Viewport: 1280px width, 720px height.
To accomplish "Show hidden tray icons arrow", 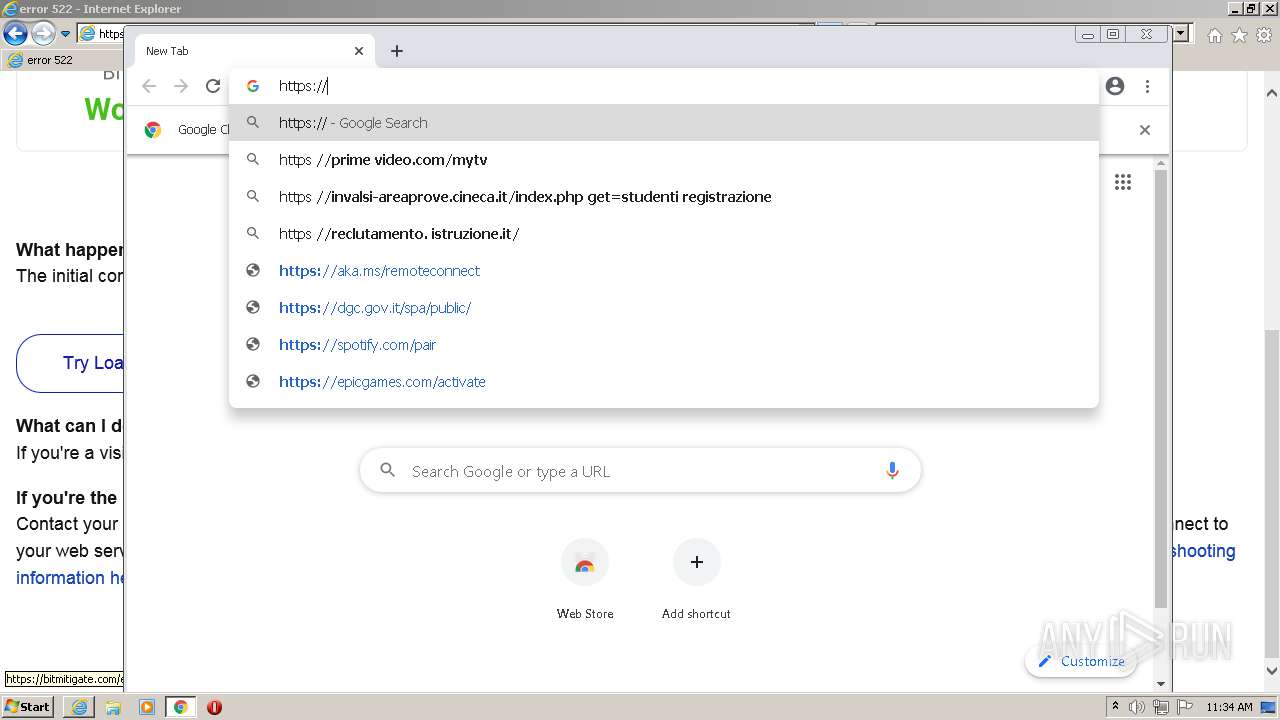I will [1116, 707].
